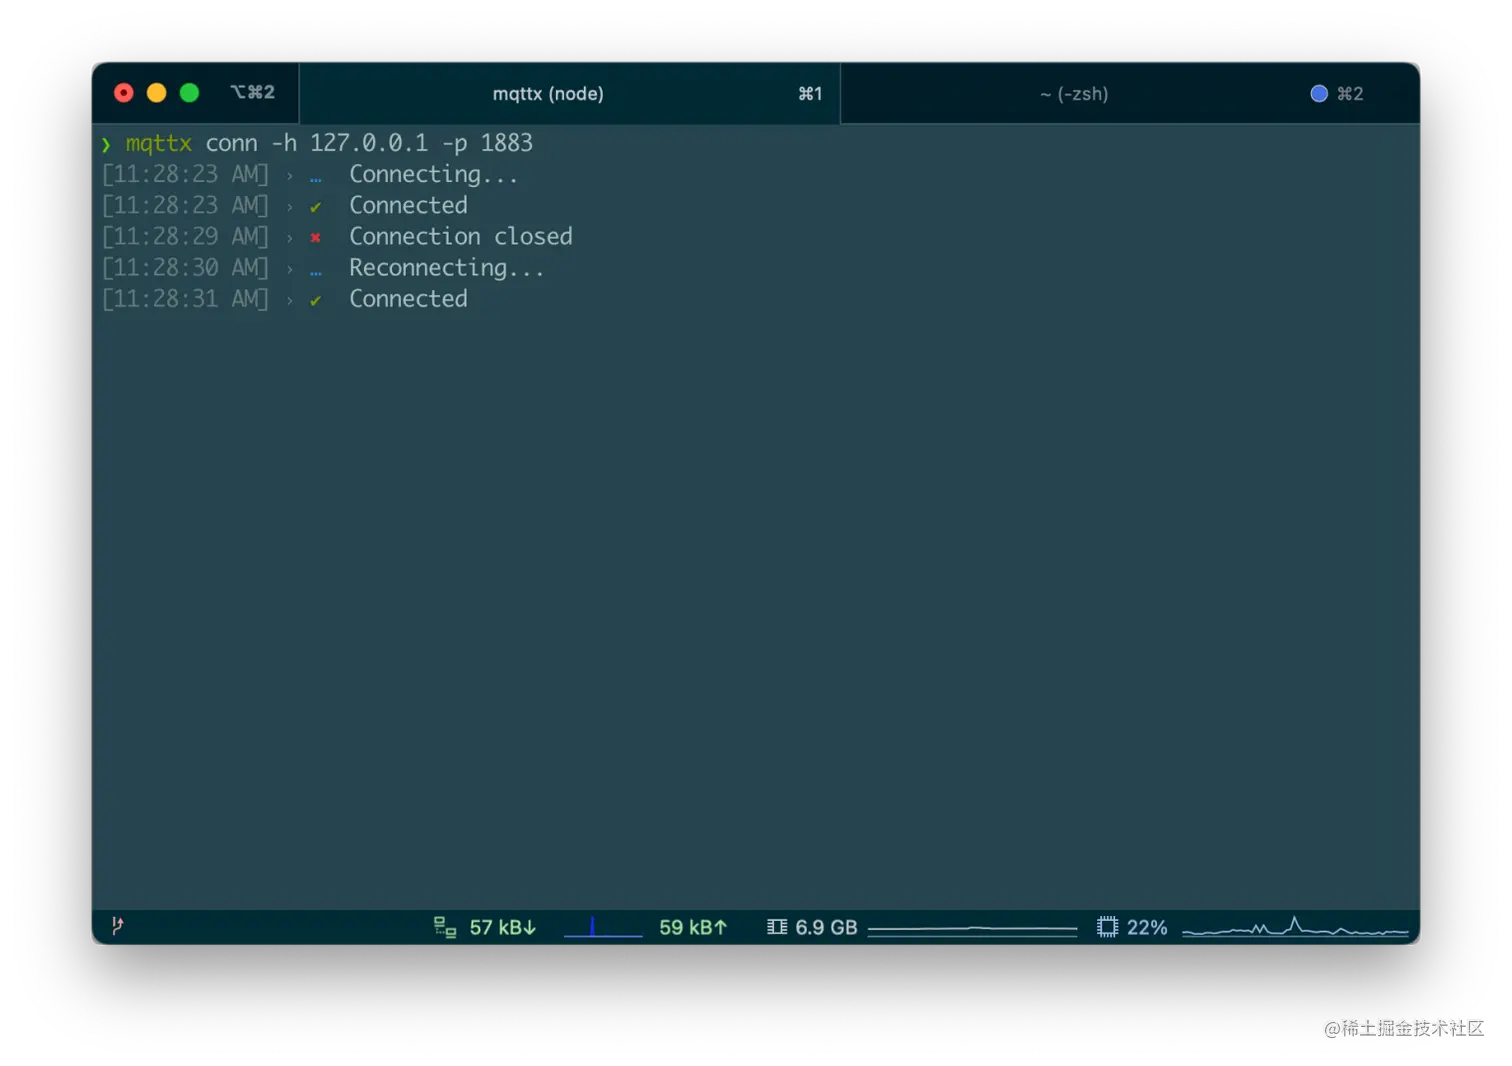The height and width of the screenshot is (1066, 1512).
Task: Click the Connection closed log message
Action: pos(461,236)
